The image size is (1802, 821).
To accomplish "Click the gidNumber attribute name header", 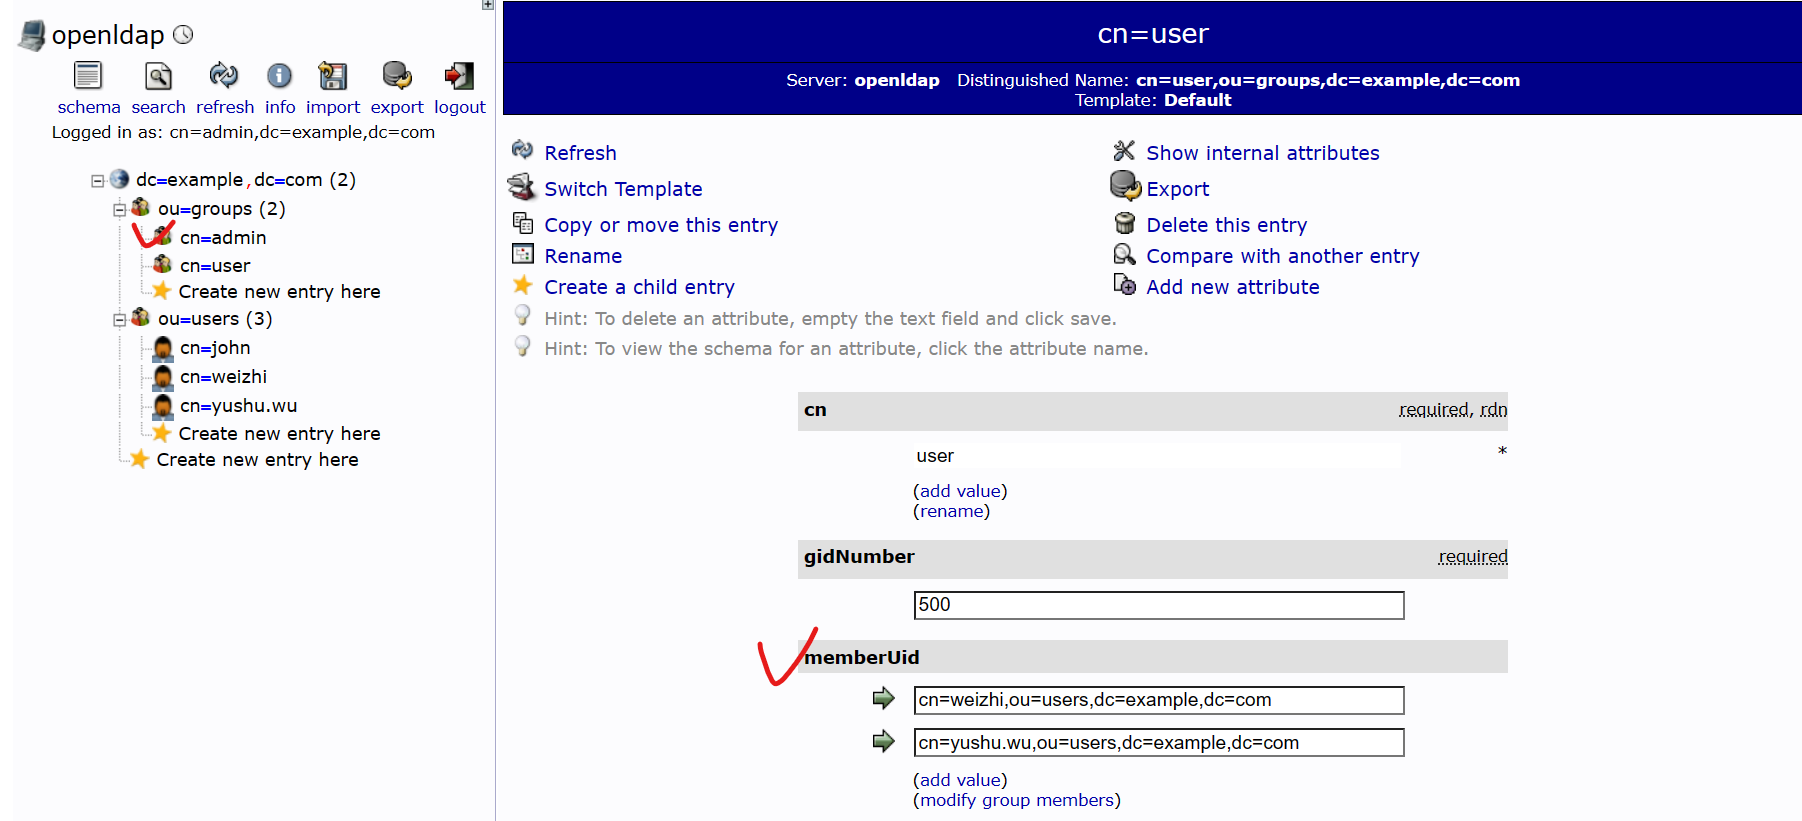I will 859,557.
